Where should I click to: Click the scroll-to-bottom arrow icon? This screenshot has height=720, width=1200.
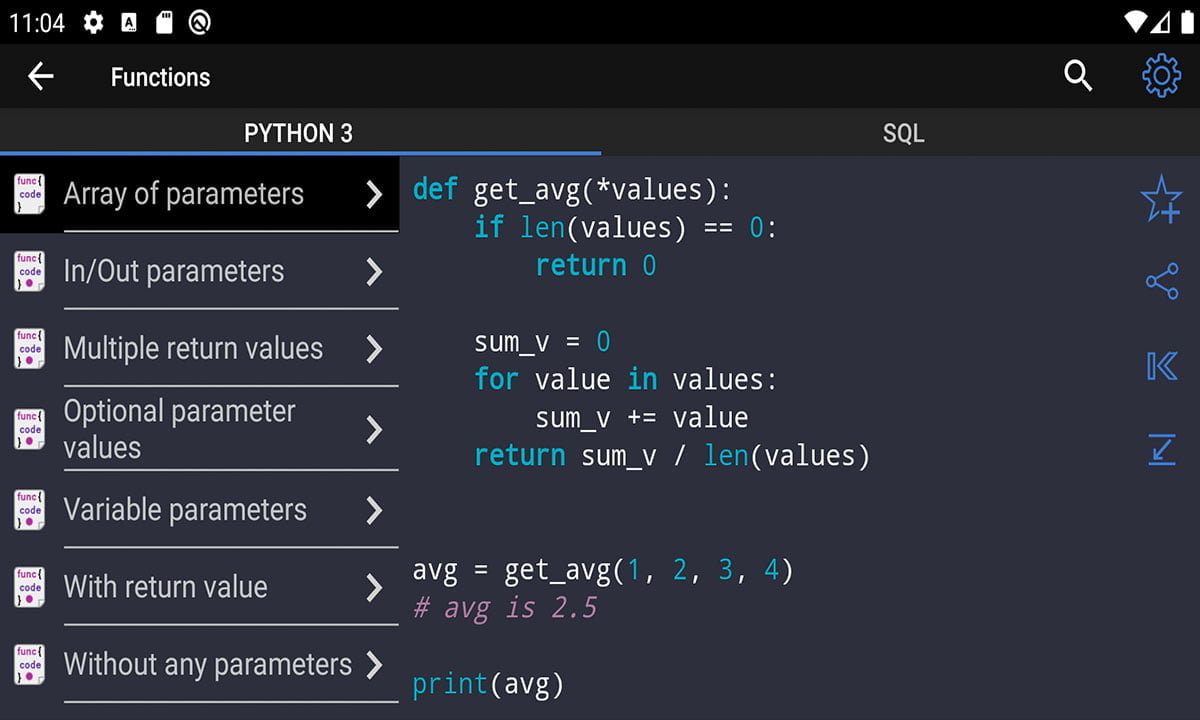click(1161, 449)
